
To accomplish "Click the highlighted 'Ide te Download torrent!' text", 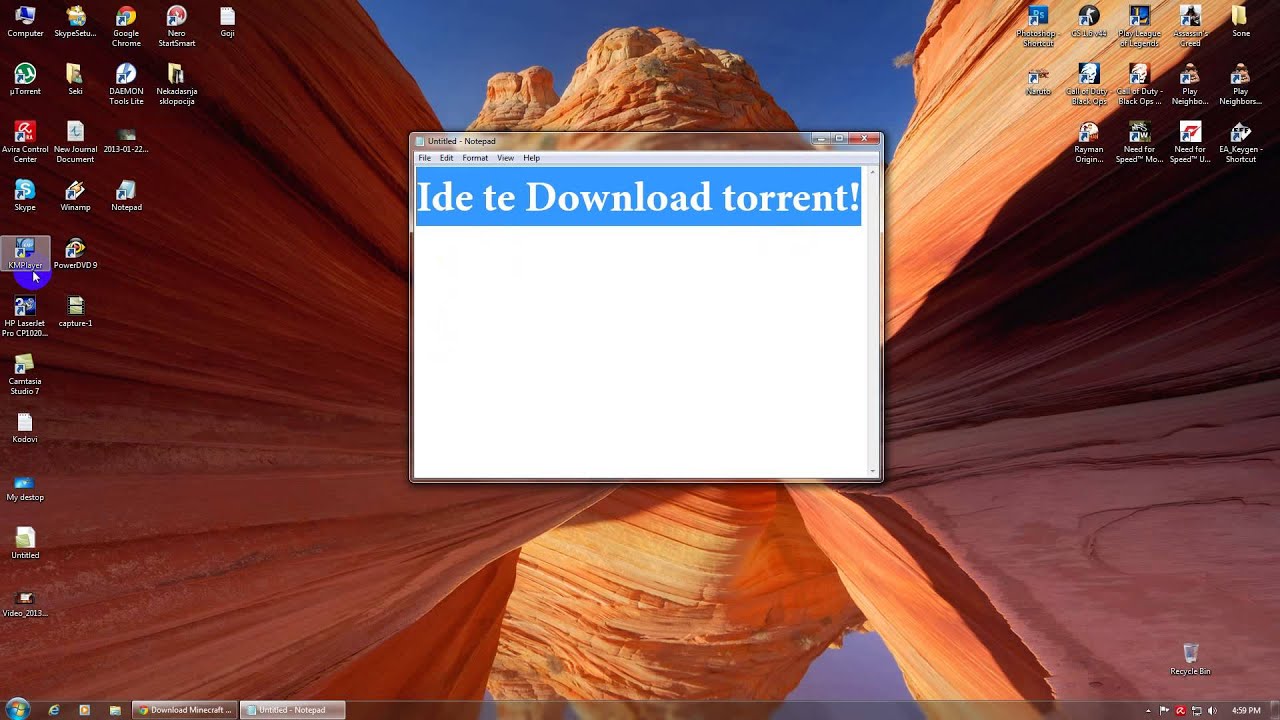I will (638, 197).
